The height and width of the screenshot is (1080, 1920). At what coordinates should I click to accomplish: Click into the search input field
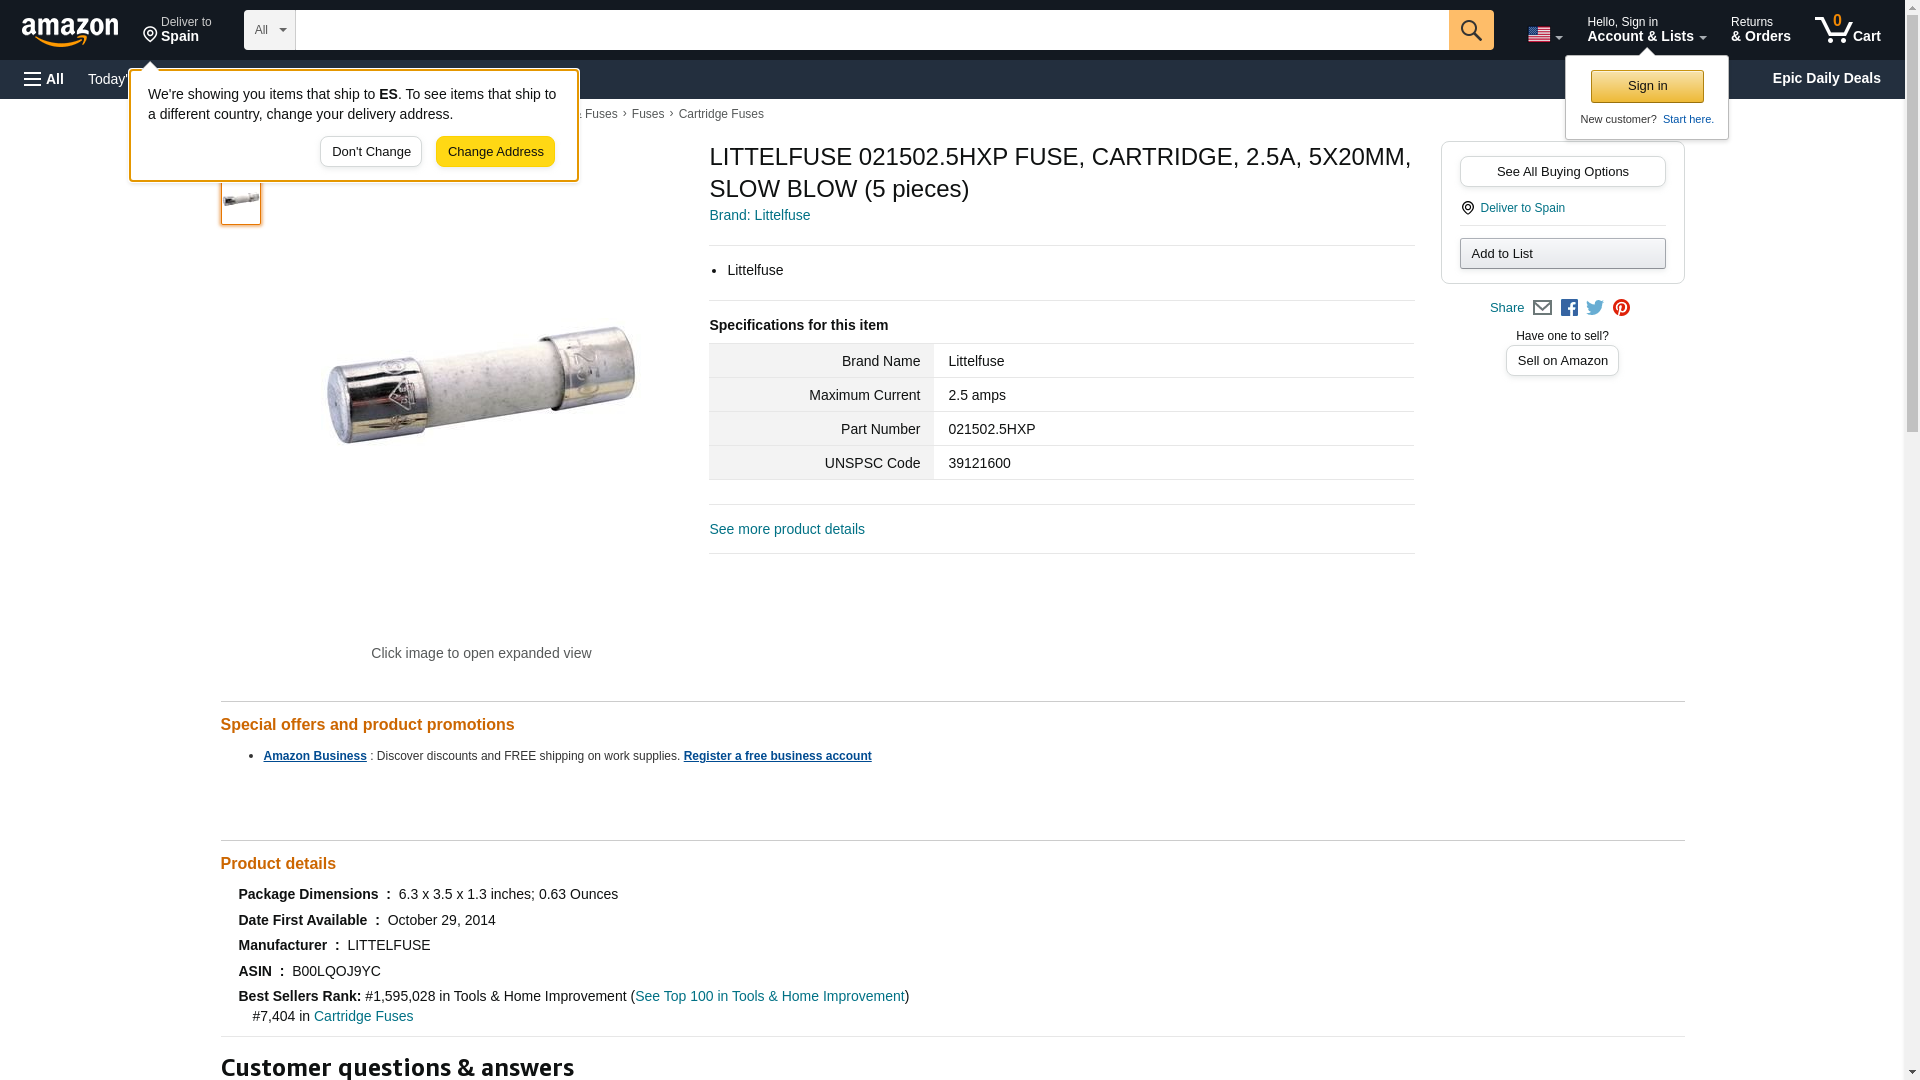[871, 30]
